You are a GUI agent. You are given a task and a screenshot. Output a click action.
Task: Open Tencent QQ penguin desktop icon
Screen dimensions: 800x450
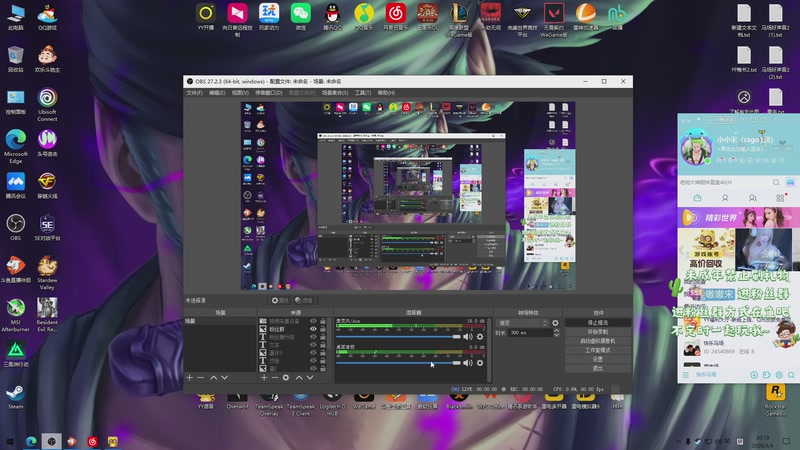click(332, 17)
